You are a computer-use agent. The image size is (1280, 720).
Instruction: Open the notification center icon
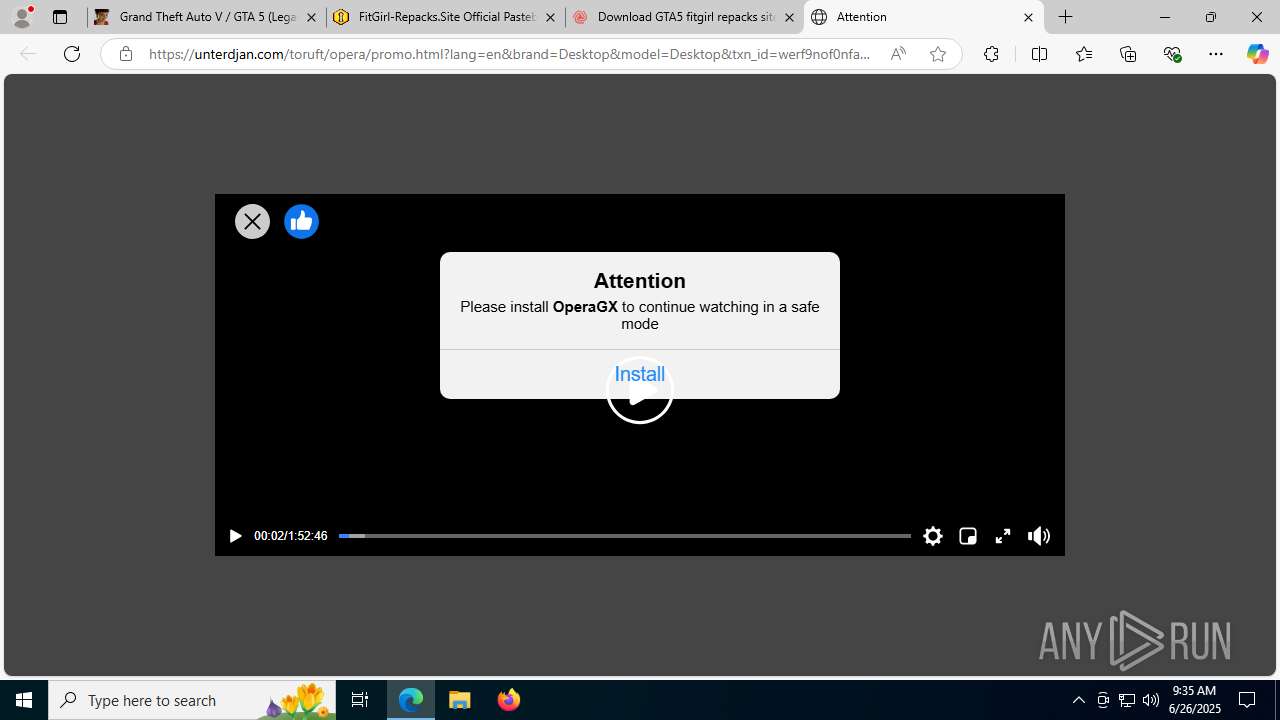pos(1248,700)
